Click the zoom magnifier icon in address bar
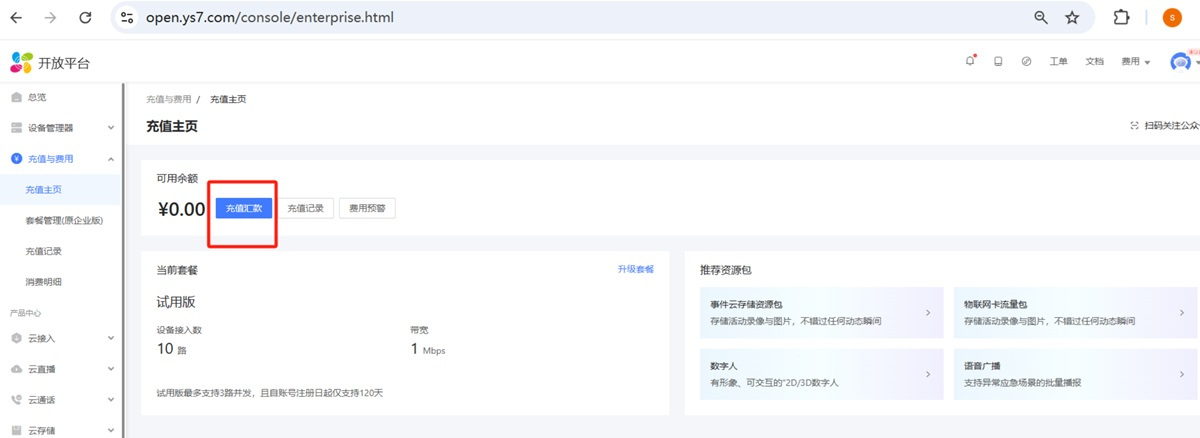 click(x=1041, y=17)
